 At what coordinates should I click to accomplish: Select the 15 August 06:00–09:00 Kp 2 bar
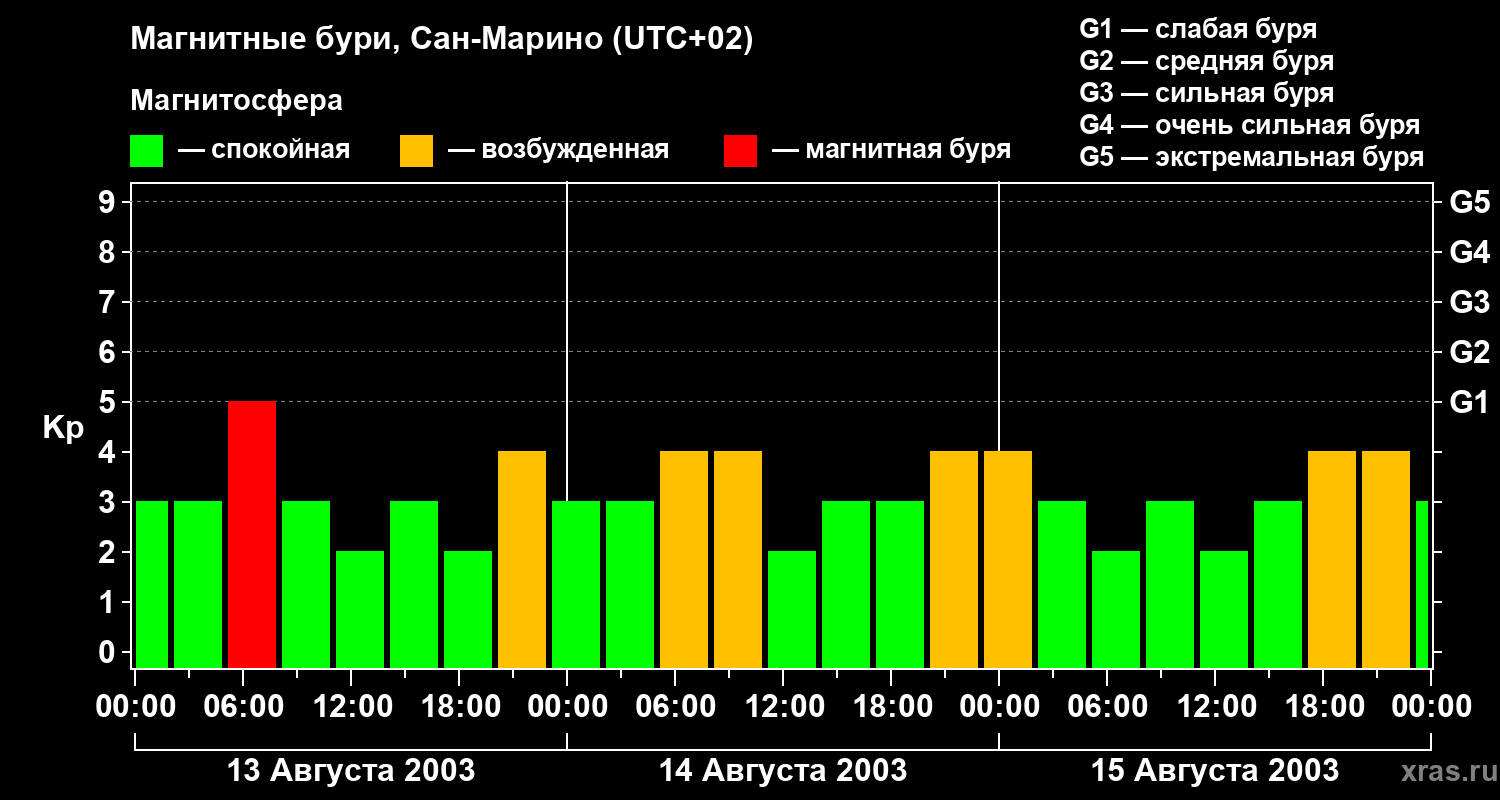pos(1116,610)
